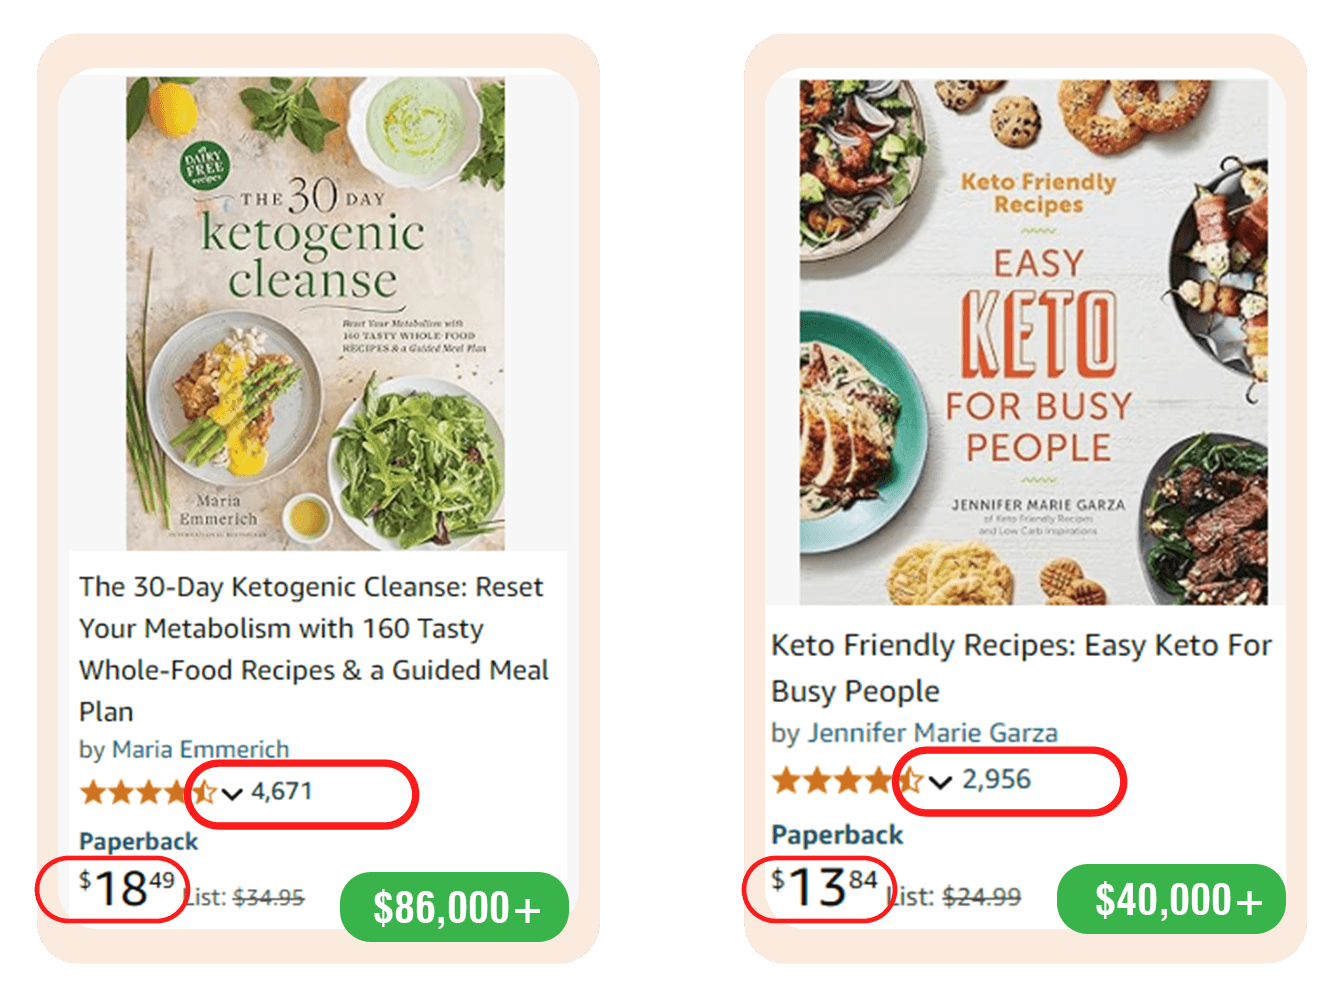Click the $18.49 price
The width and height of the screenshot is (1336, 997).
point(127,888)
